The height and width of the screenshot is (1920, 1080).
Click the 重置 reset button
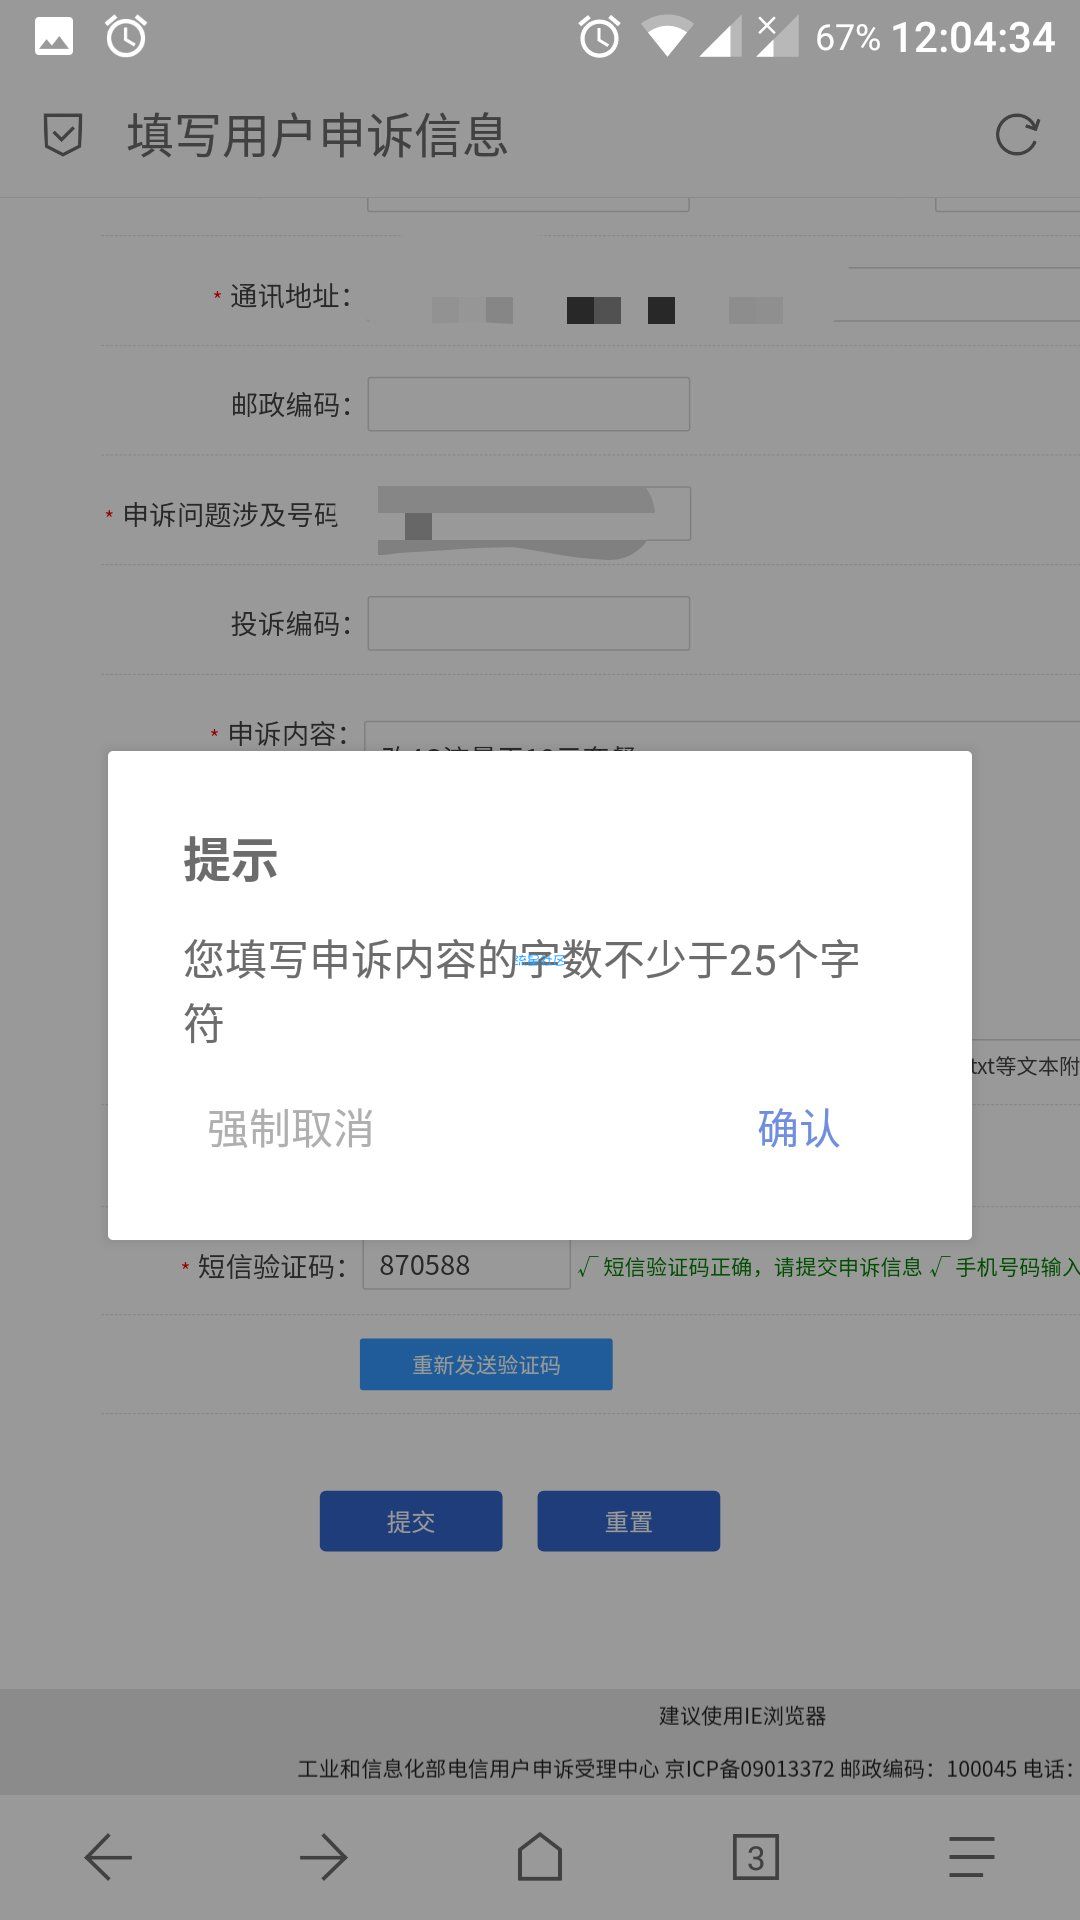click(629, 1521)
